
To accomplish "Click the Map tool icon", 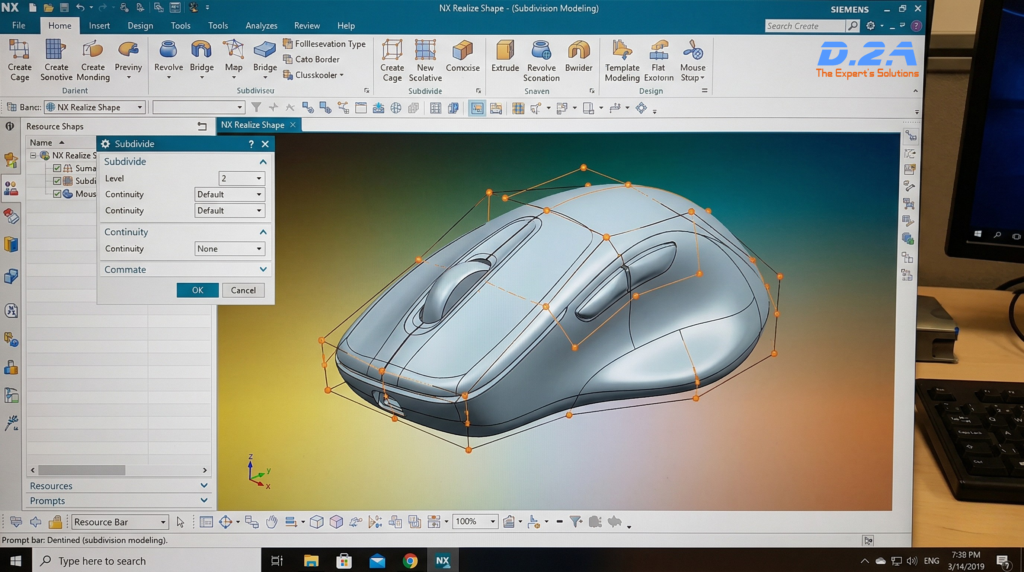I will tap(233, 50).
